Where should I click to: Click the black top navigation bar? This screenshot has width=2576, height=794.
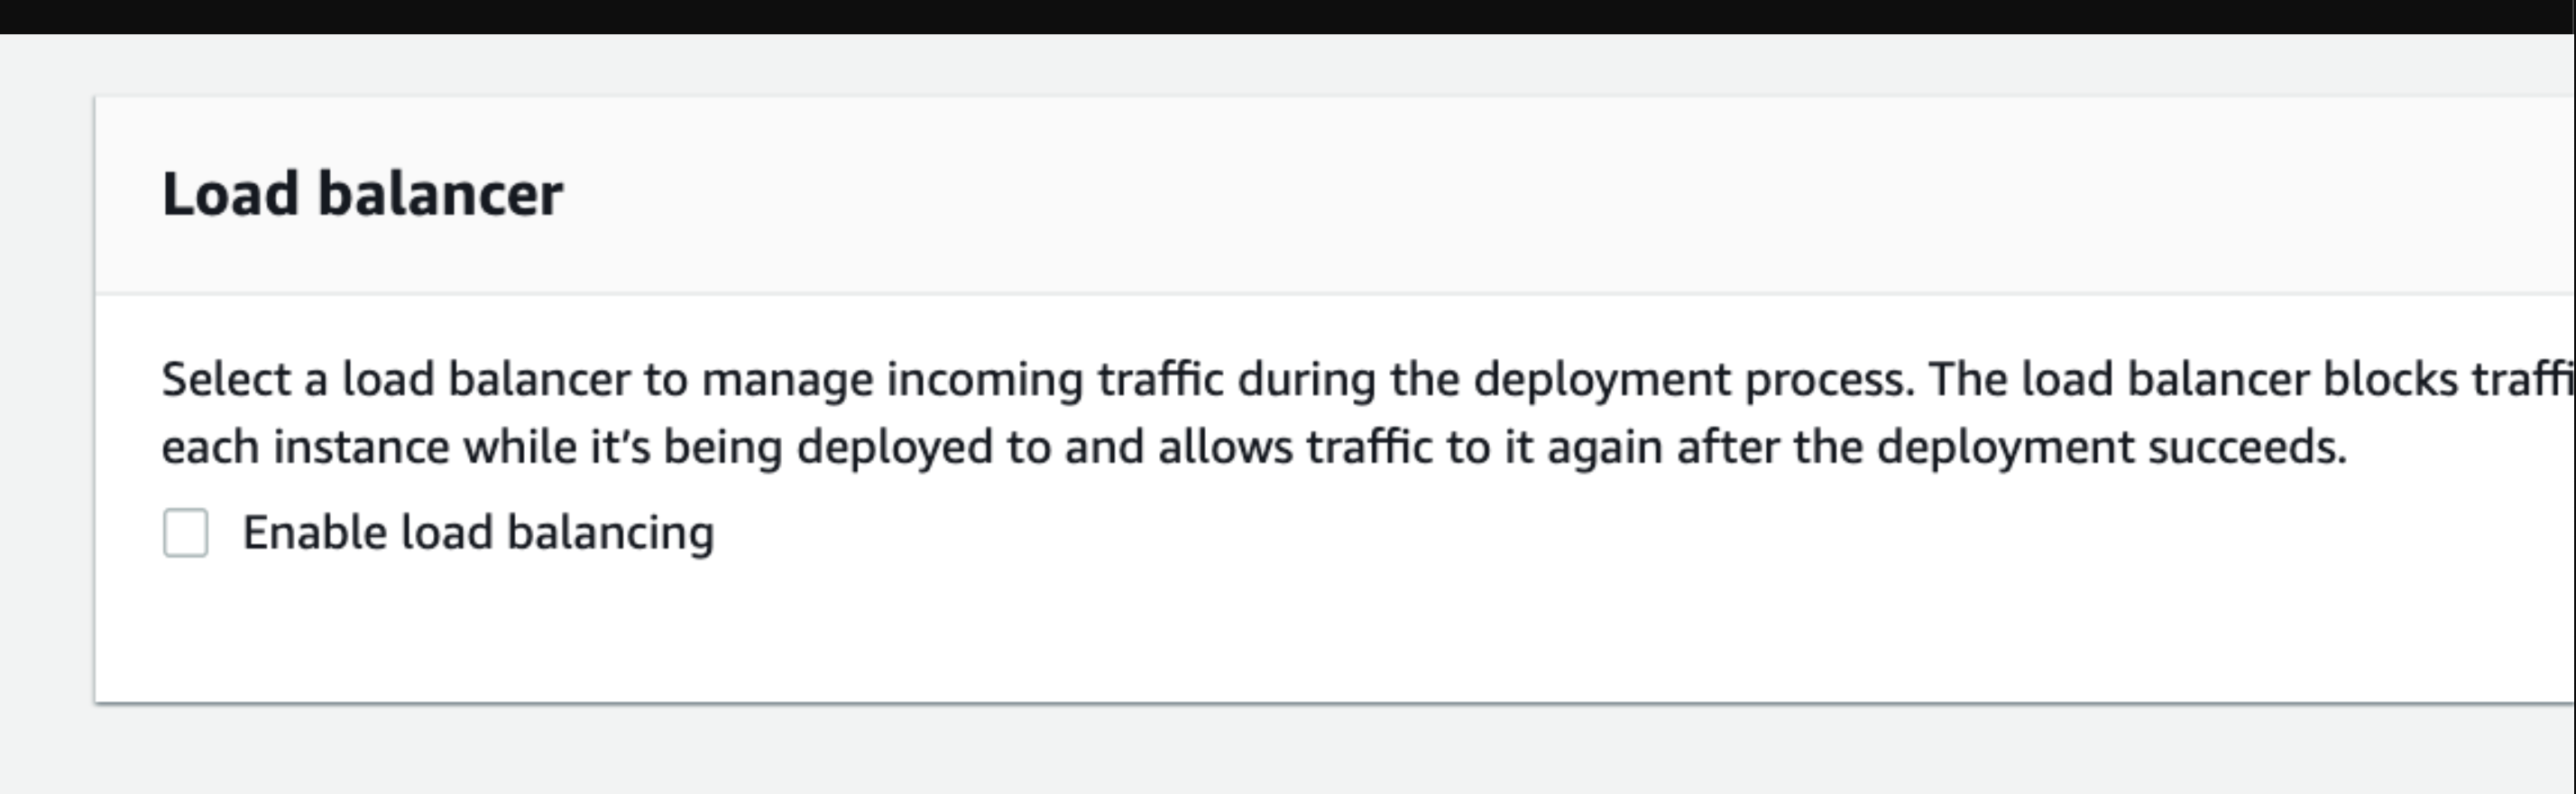(x=1288, y=17)
